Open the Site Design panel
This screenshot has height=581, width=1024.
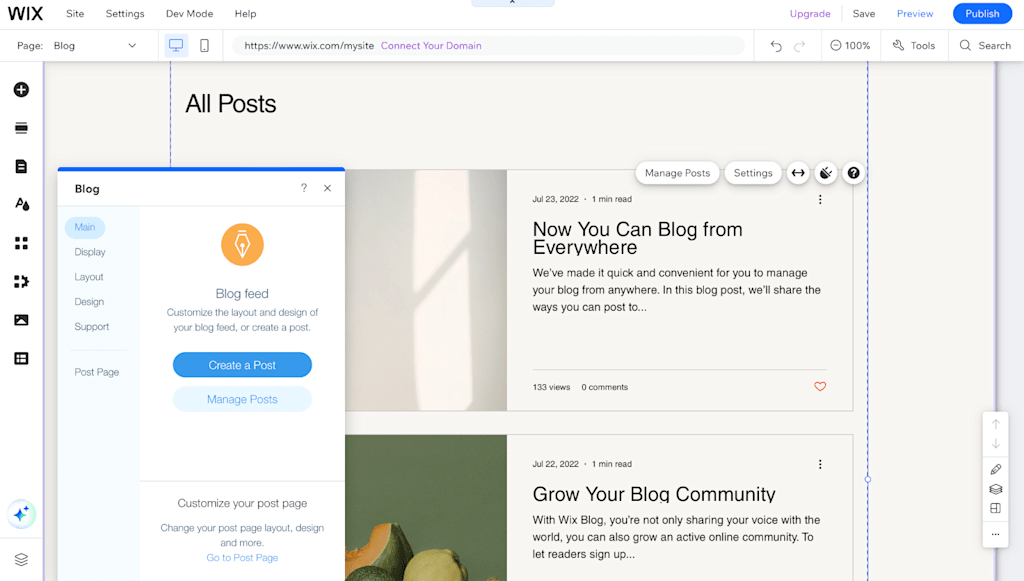[21, 204]
